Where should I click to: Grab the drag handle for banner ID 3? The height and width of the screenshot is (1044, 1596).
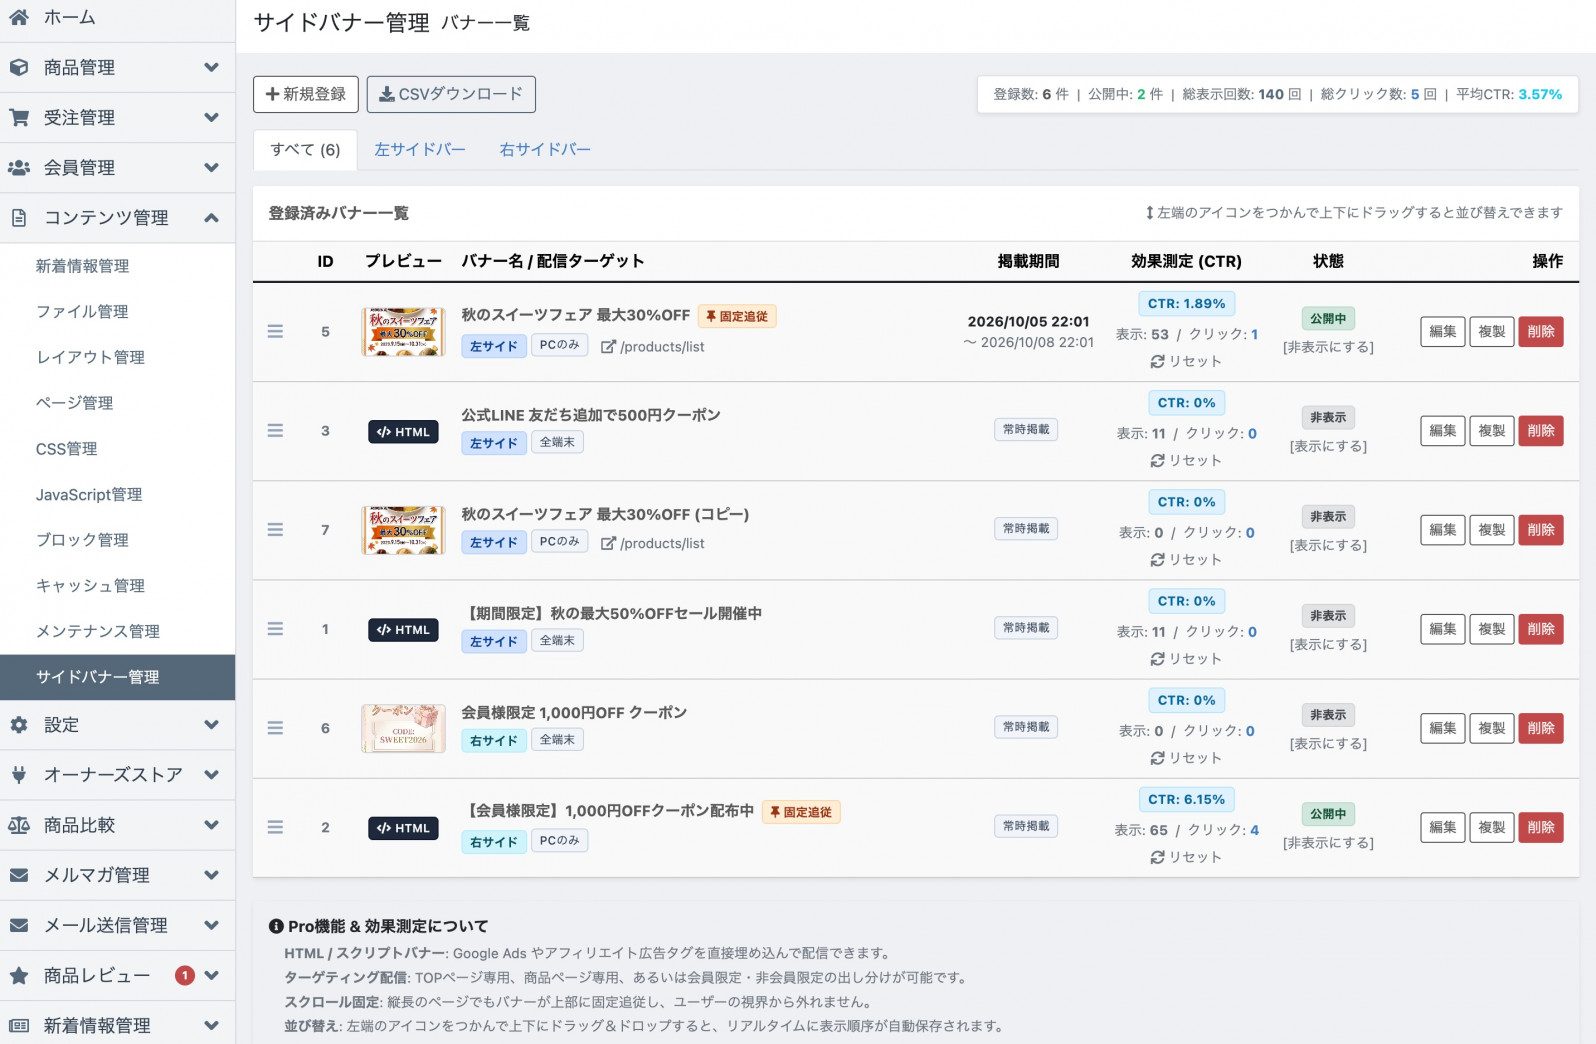(275, 430)
